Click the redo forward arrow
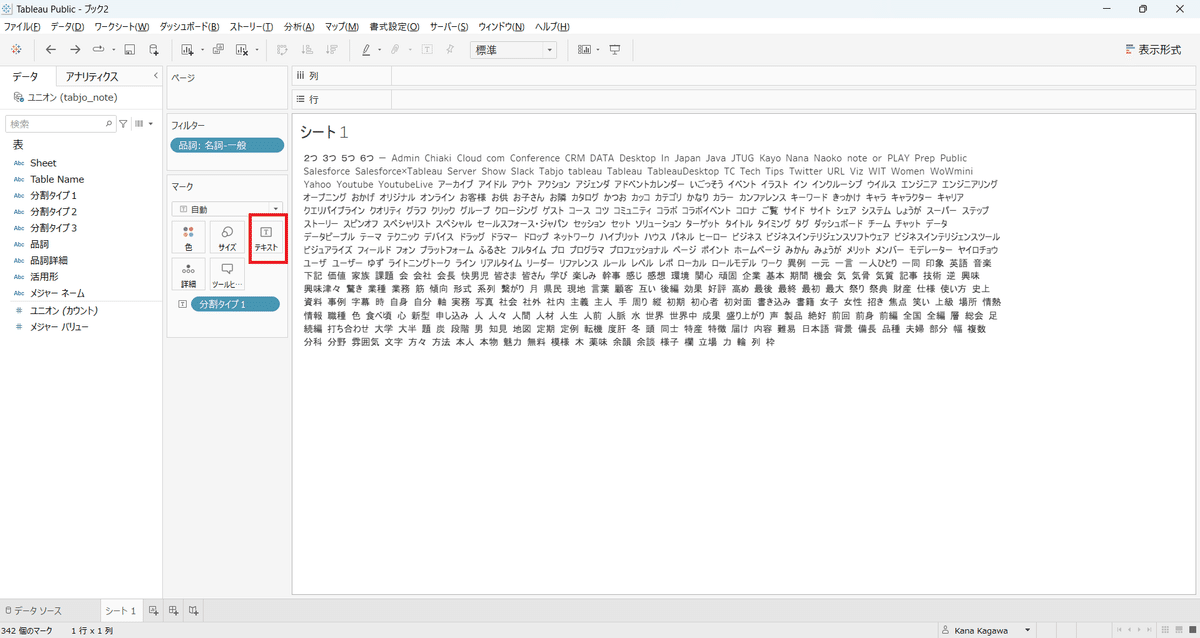This screenshot has width=1200, height=638. point(75,50)
